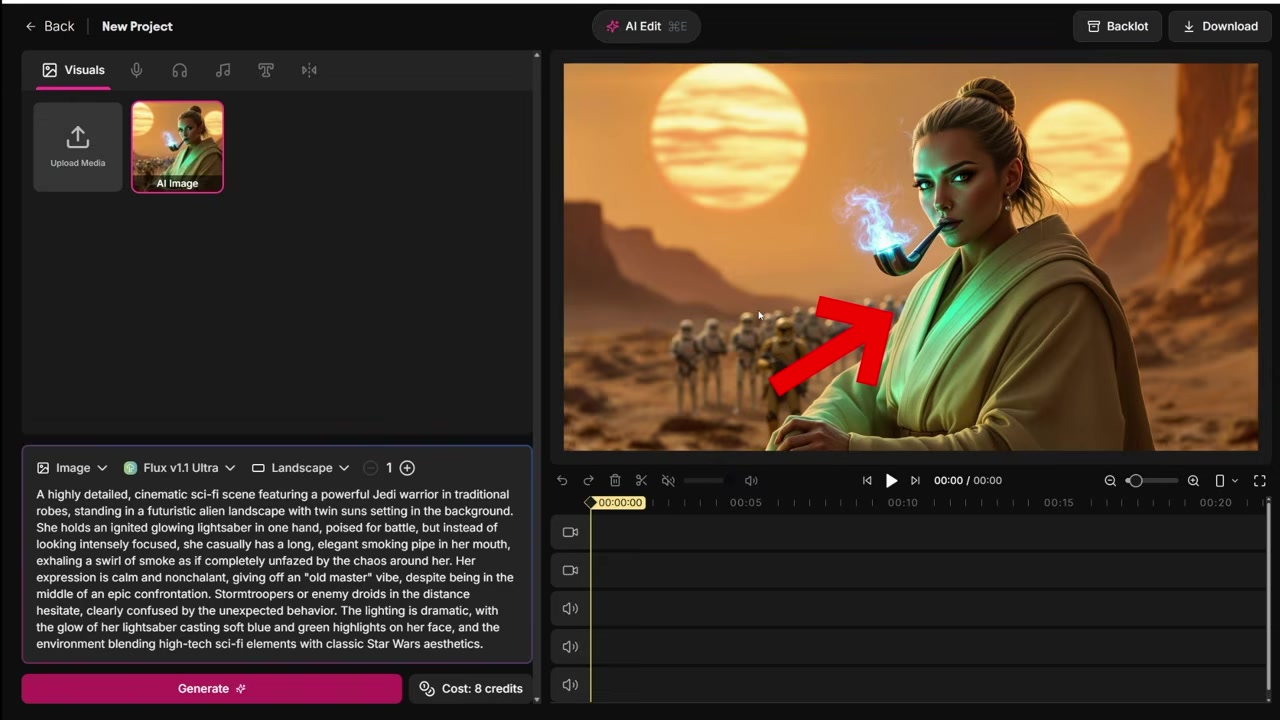
Task: Click the Upload Media tile
Action: pyautogui.click(x=78, y=146)
